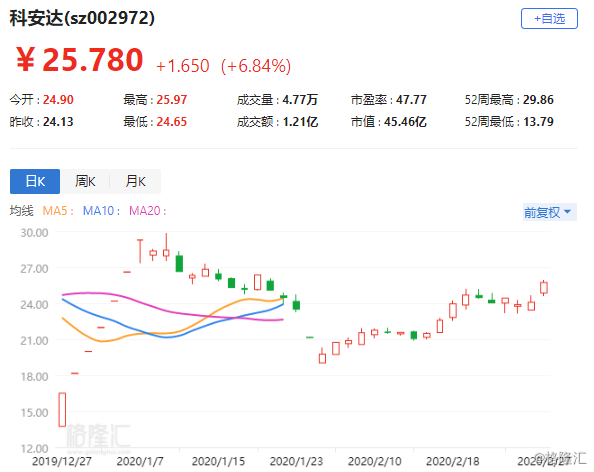Click the 成交额 value 1.21亿
The image size is (594, 472).
[300, 122]
